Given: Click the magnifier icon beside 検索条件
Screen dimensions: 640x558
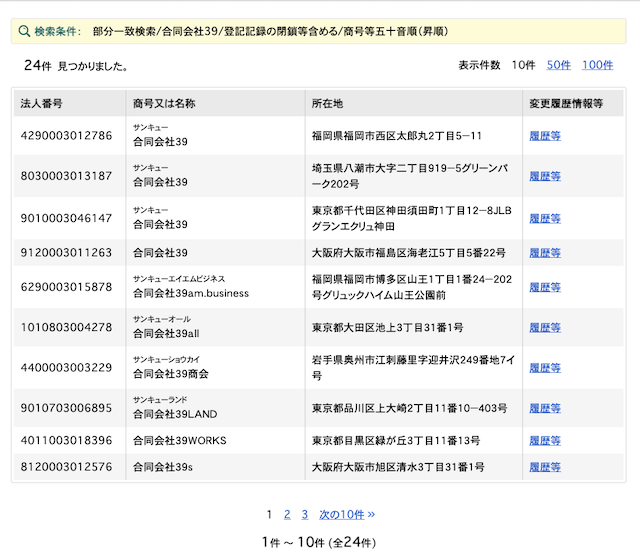Looking at the screenshot, I should tap(23, 32).
